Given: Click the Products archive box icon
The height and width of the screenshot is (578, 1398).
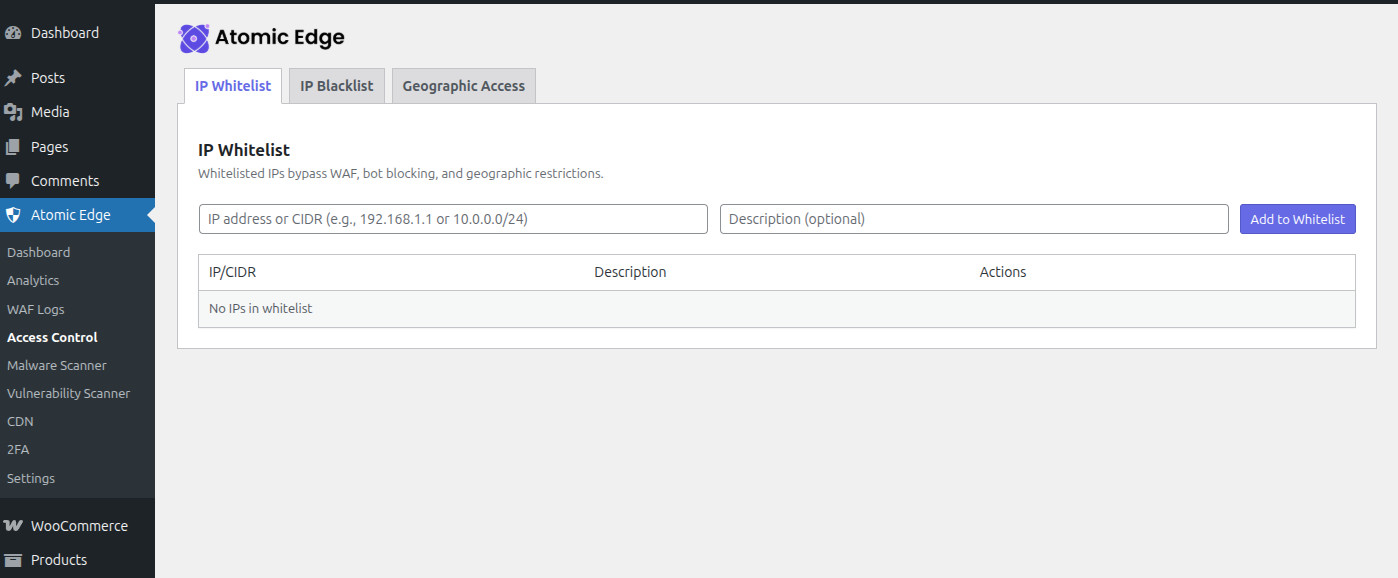Looking at the screenshot, I should (x=13, y=560).
